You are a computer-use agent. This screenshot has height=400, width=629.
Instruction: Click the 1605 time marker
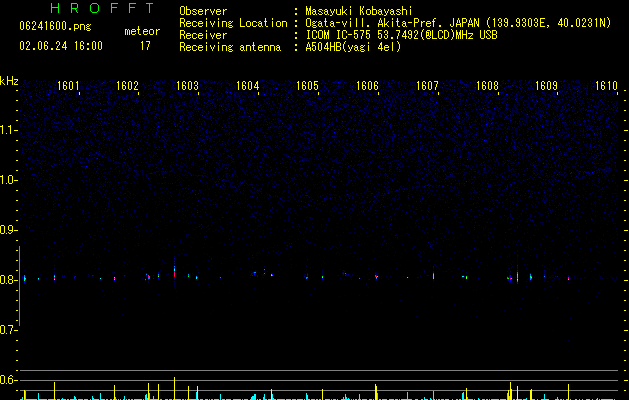click(307, 86)
